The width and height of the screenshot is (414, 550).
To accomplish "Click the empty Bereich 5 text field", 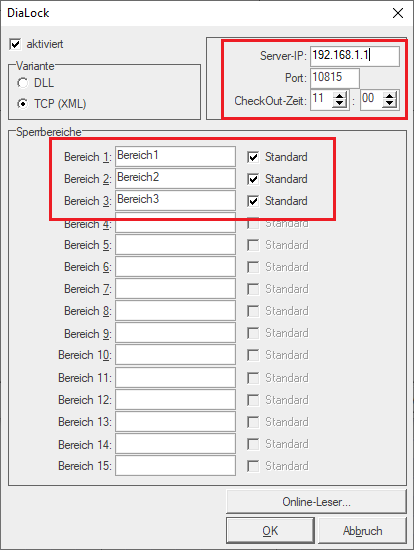I will [x=175, y=244].
